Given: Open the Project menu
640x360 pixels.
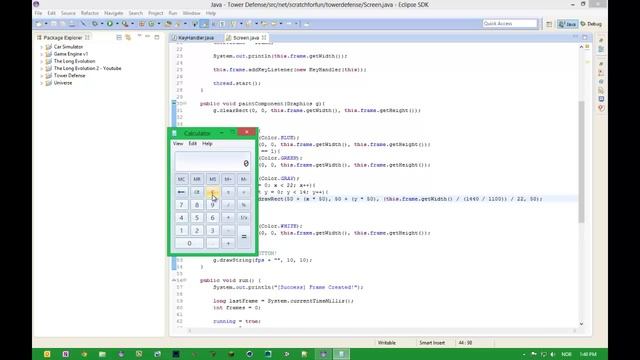Looking at the screenshot, I should click(x=156, y=13).
